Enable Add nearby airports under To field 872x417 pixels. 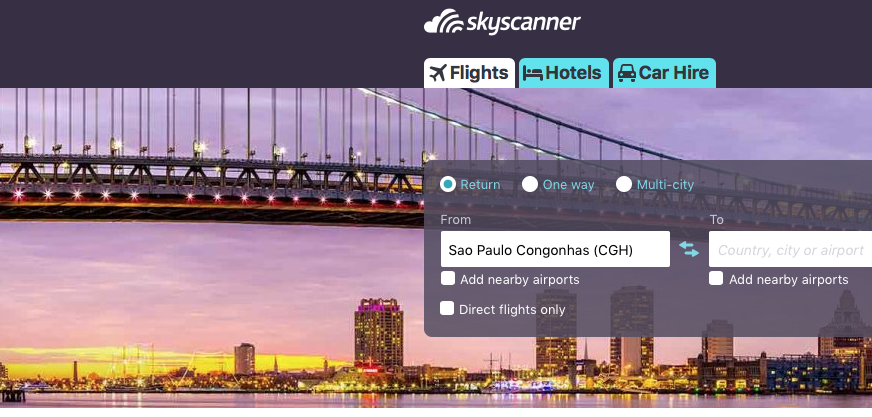[716, 278]
